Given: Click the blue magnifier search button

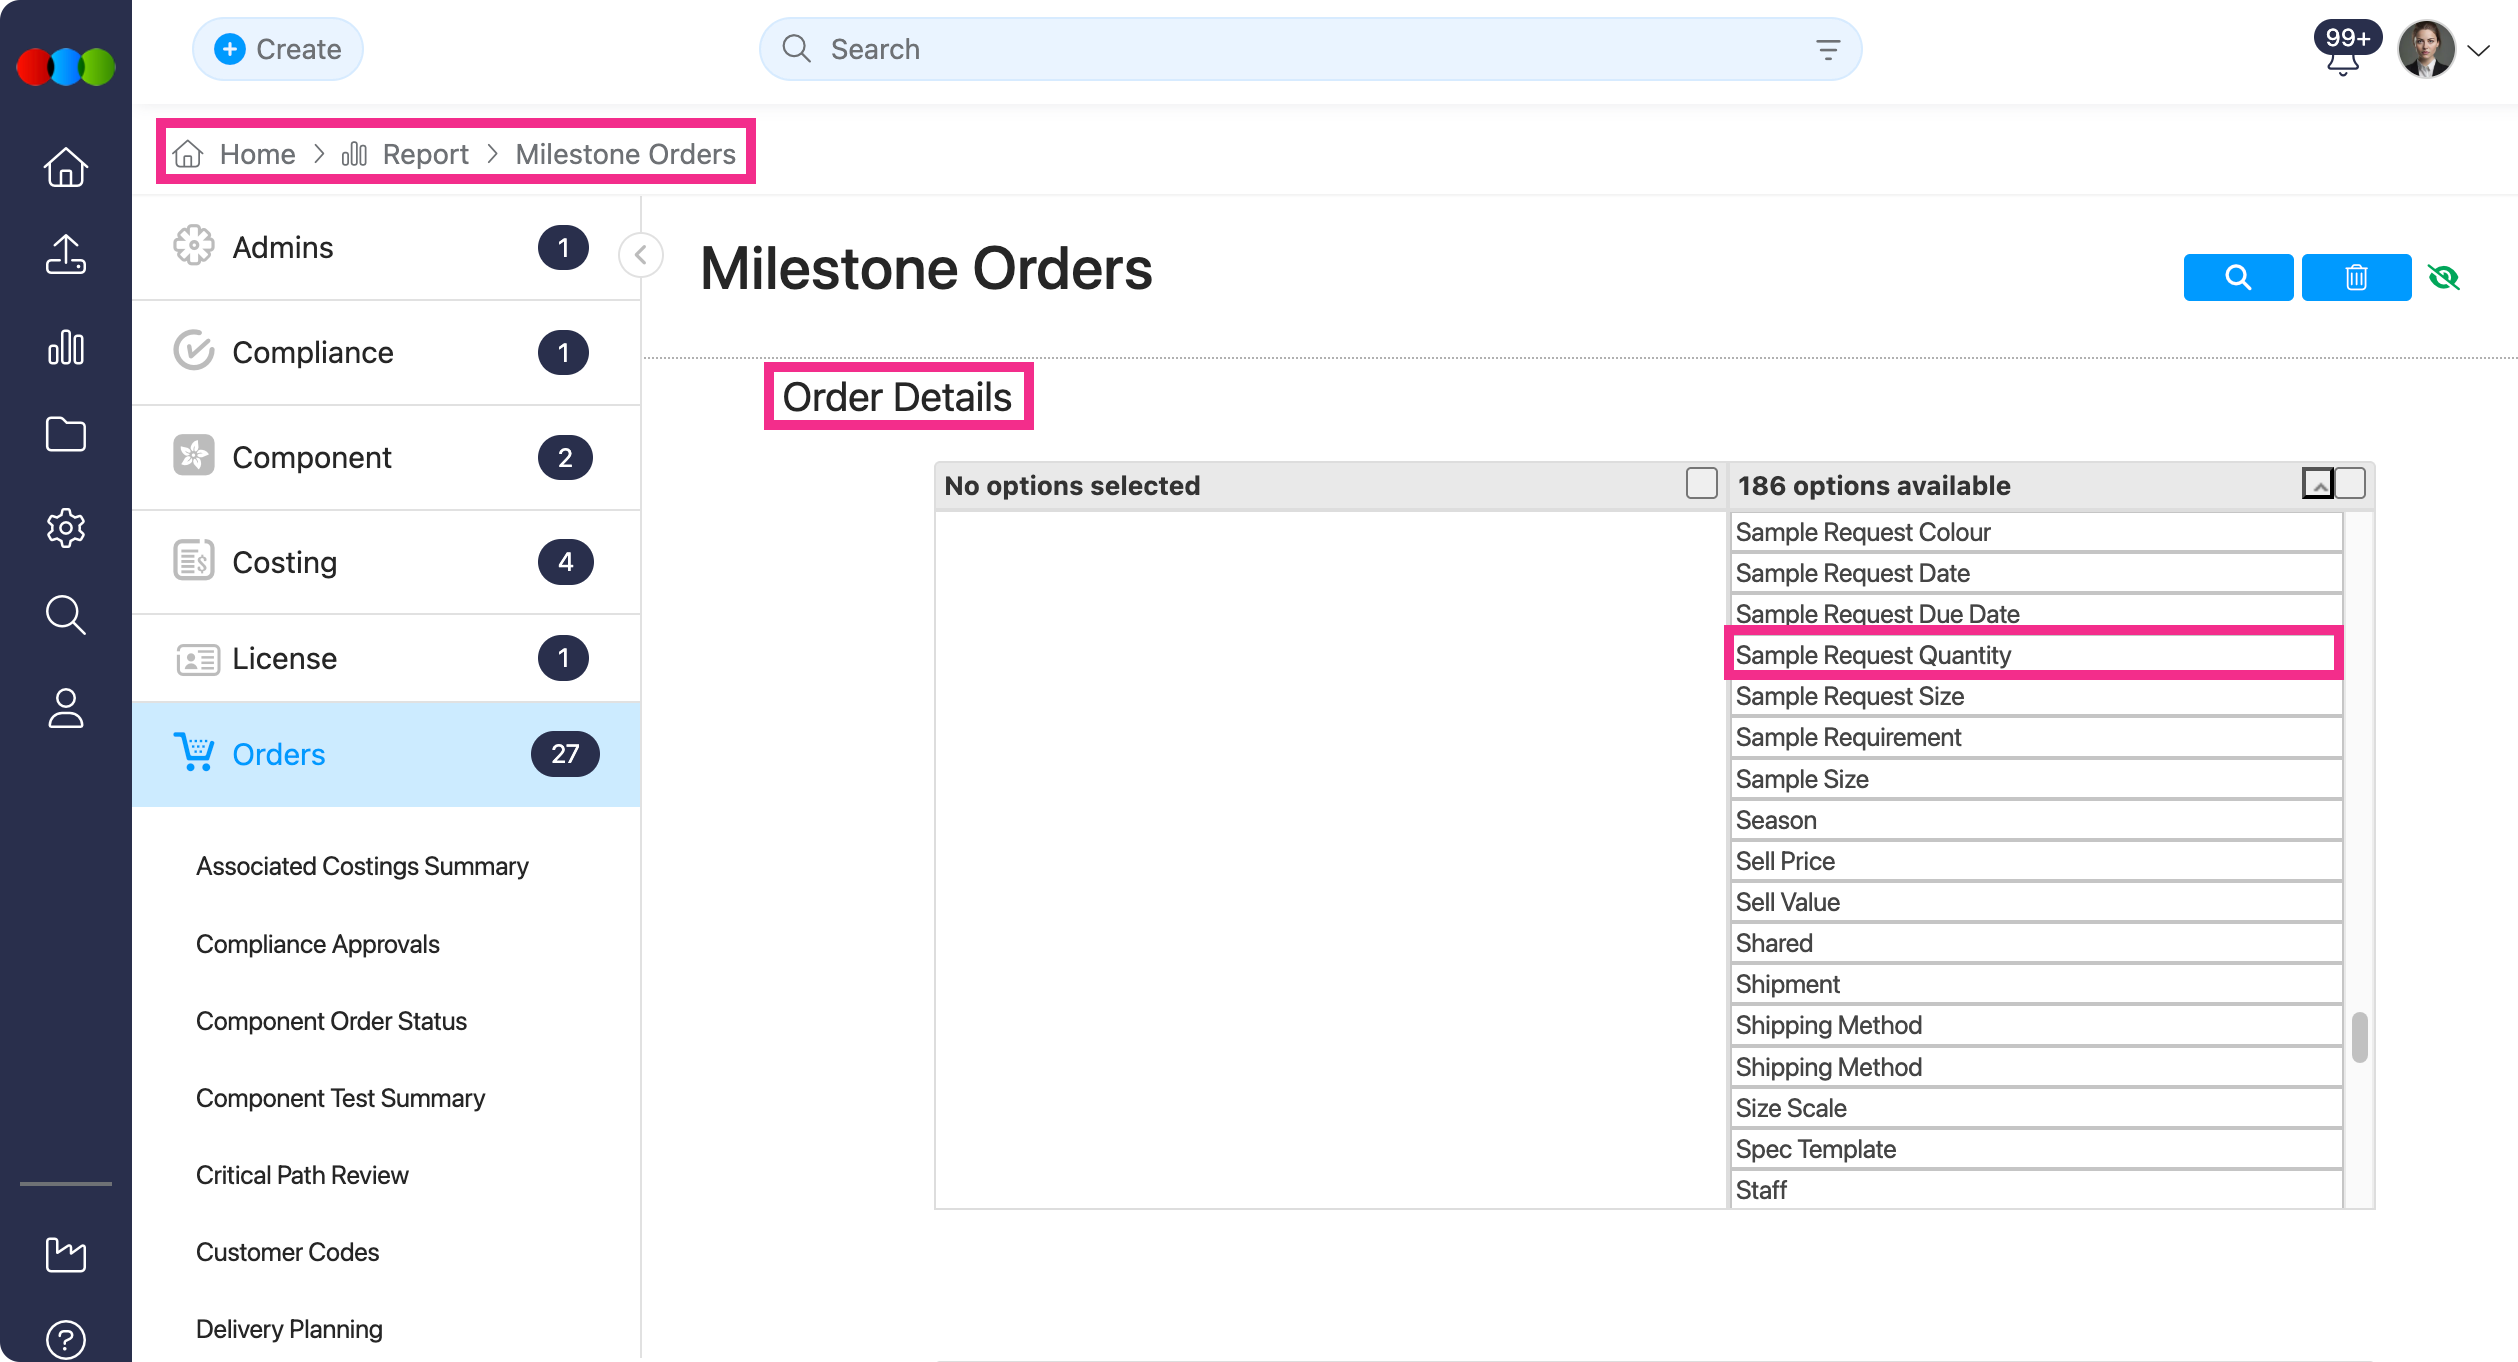Looking at the screenshot, I should click(2238, 277).
